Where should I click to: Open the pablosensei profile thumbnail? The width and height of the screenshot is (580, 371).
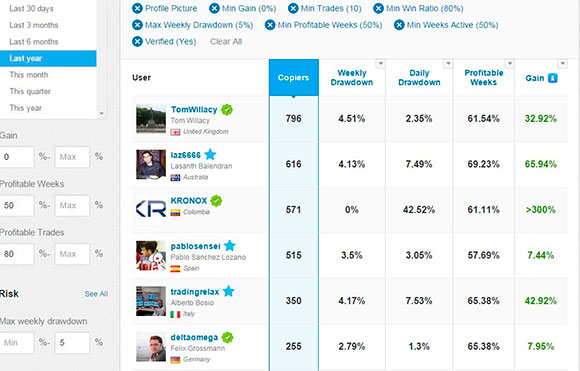(151, 256)
